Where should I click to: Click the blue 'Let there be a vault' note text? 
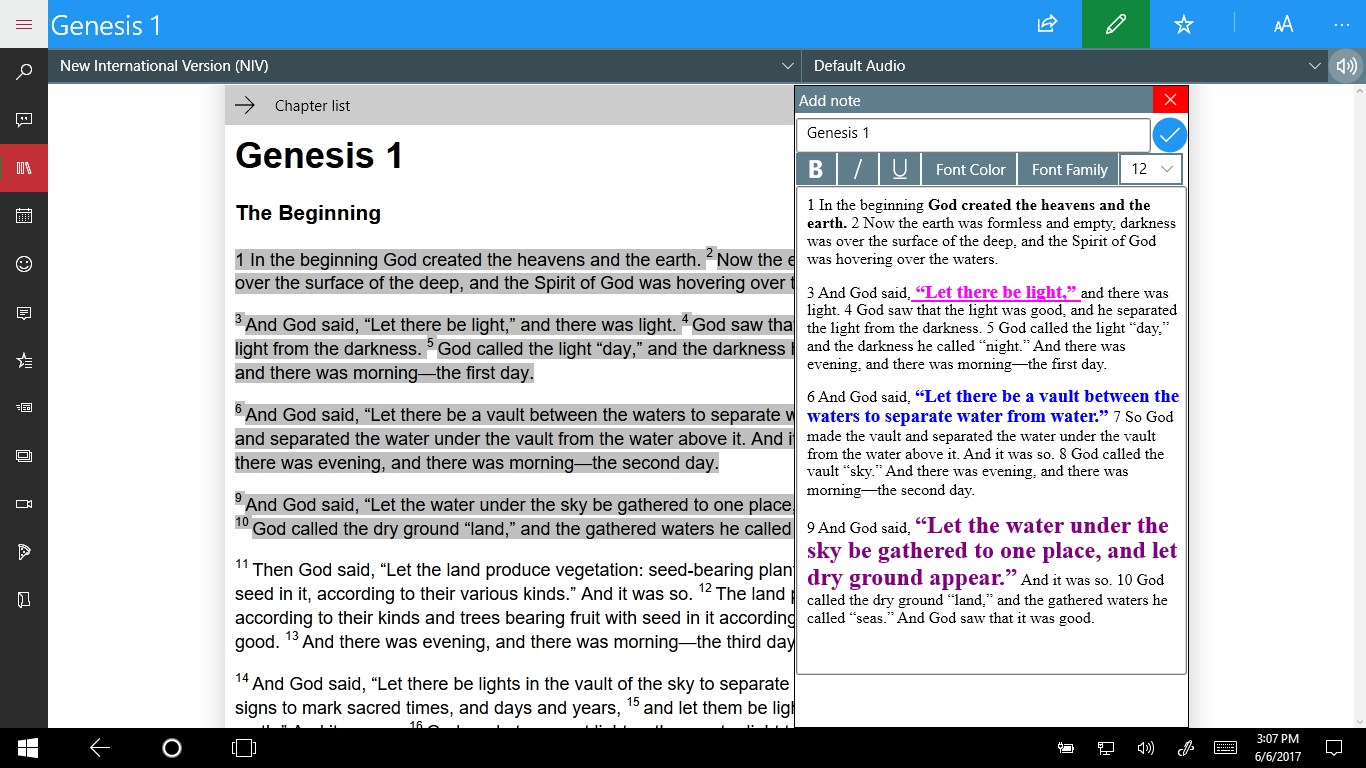click(x=993, y=406)
